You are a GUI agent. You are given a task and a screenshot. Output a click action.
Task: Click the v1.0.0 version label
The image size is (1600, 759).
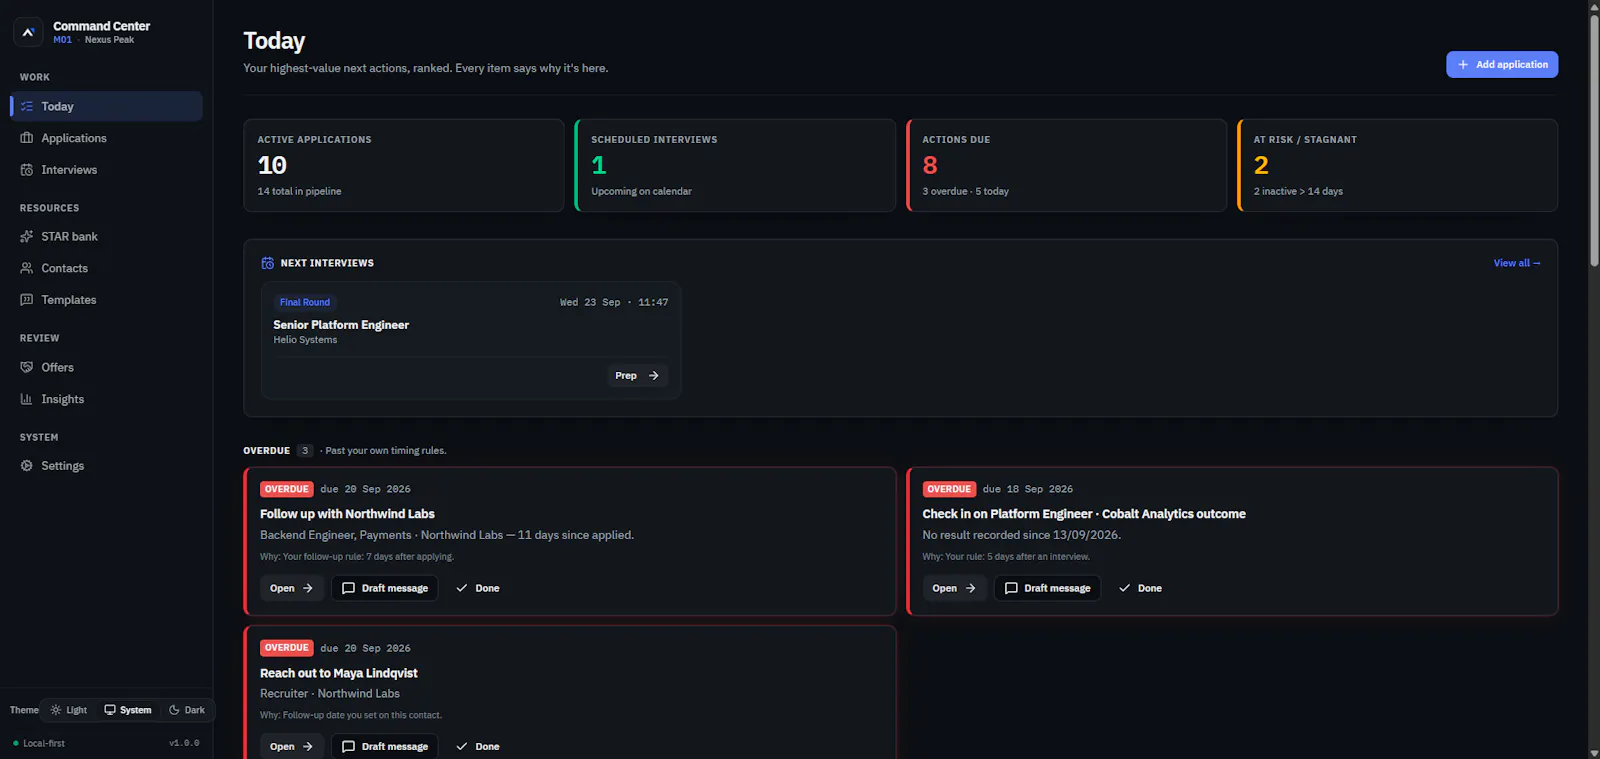[184, 743]
